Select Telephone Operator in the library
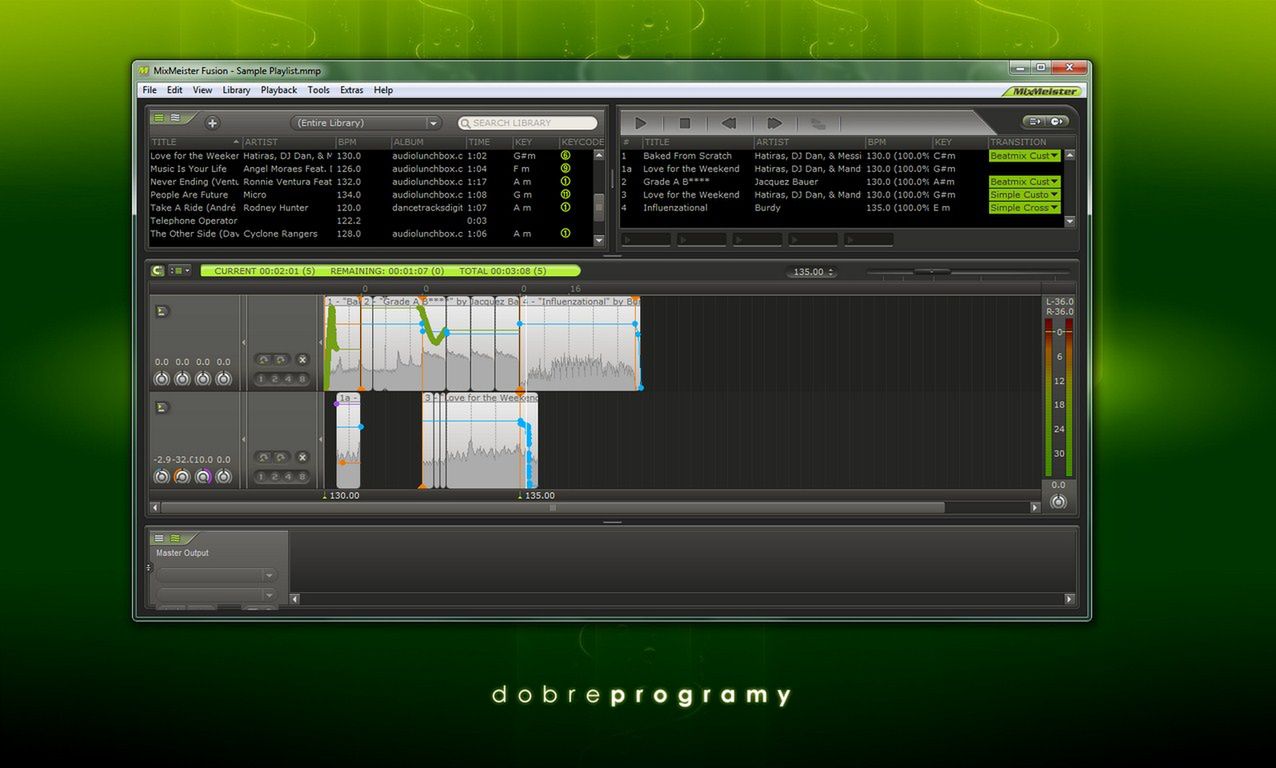The height and width of the screenshot is (768, 1276). pos(370,221)
